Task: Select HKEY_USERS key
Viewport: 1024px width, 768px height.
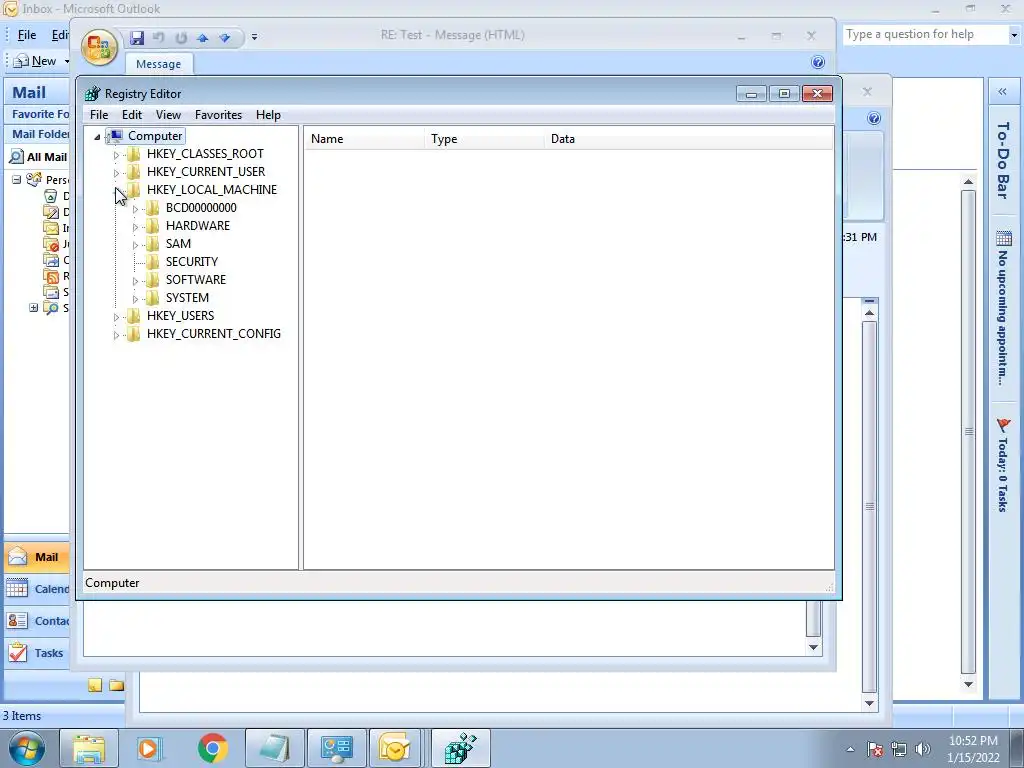Action: pos(180,315)
